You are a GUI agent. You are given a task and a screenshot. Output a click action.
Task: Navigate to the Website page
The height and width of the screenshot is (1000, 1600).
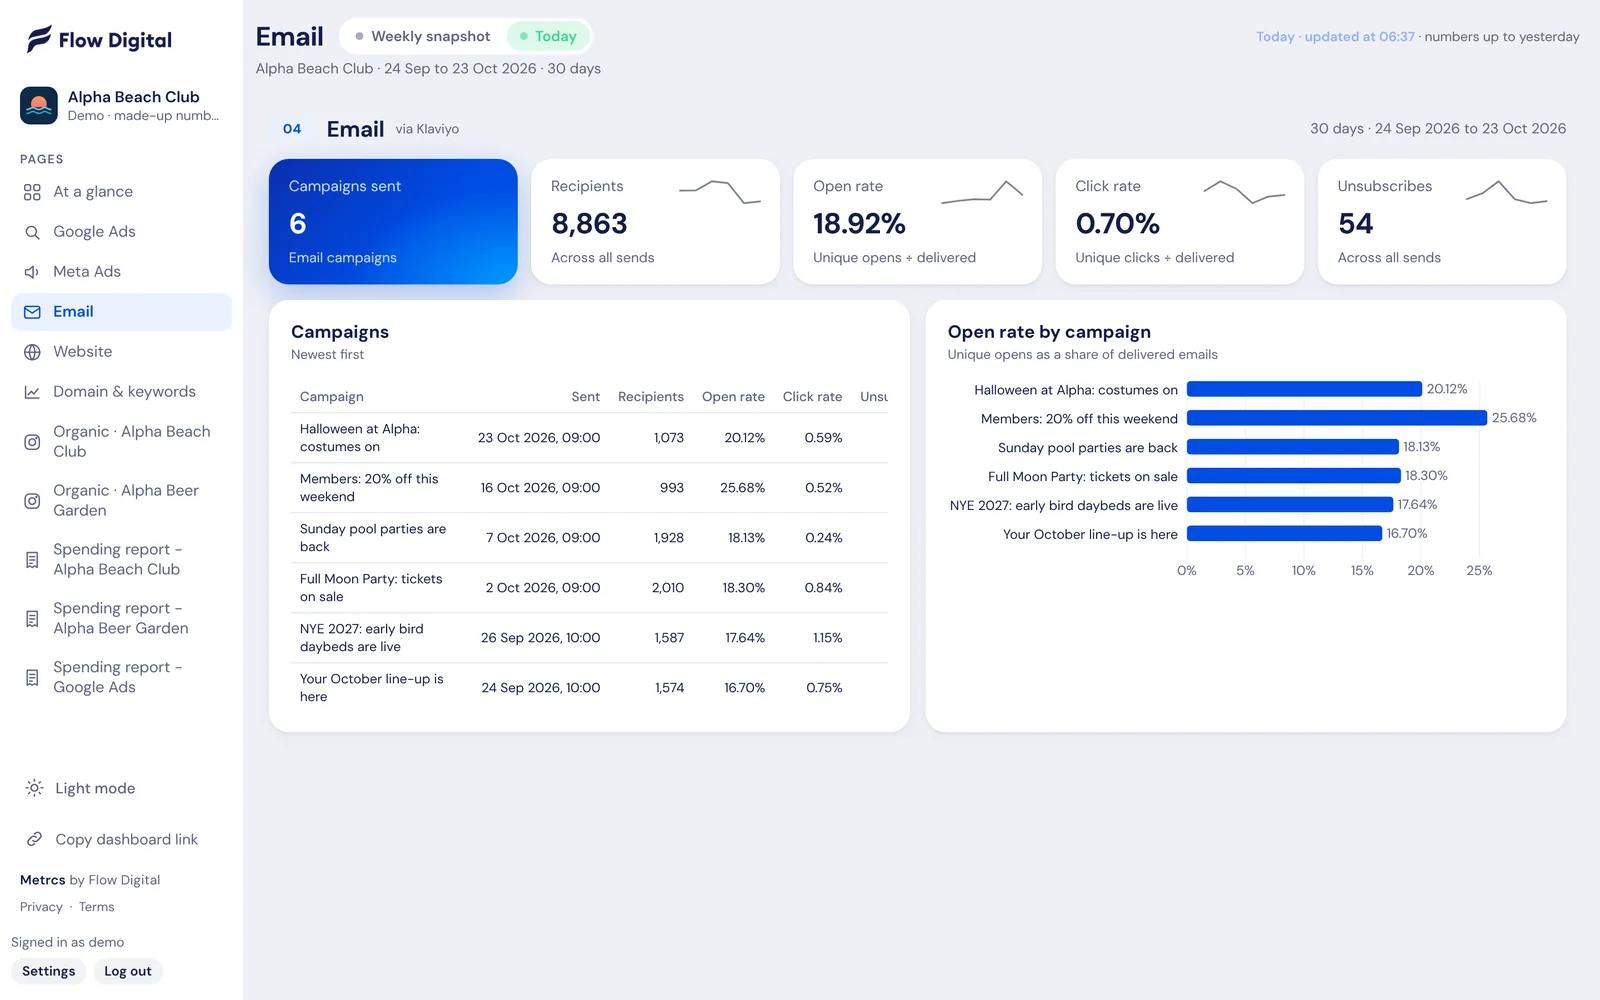click(122, 352)
